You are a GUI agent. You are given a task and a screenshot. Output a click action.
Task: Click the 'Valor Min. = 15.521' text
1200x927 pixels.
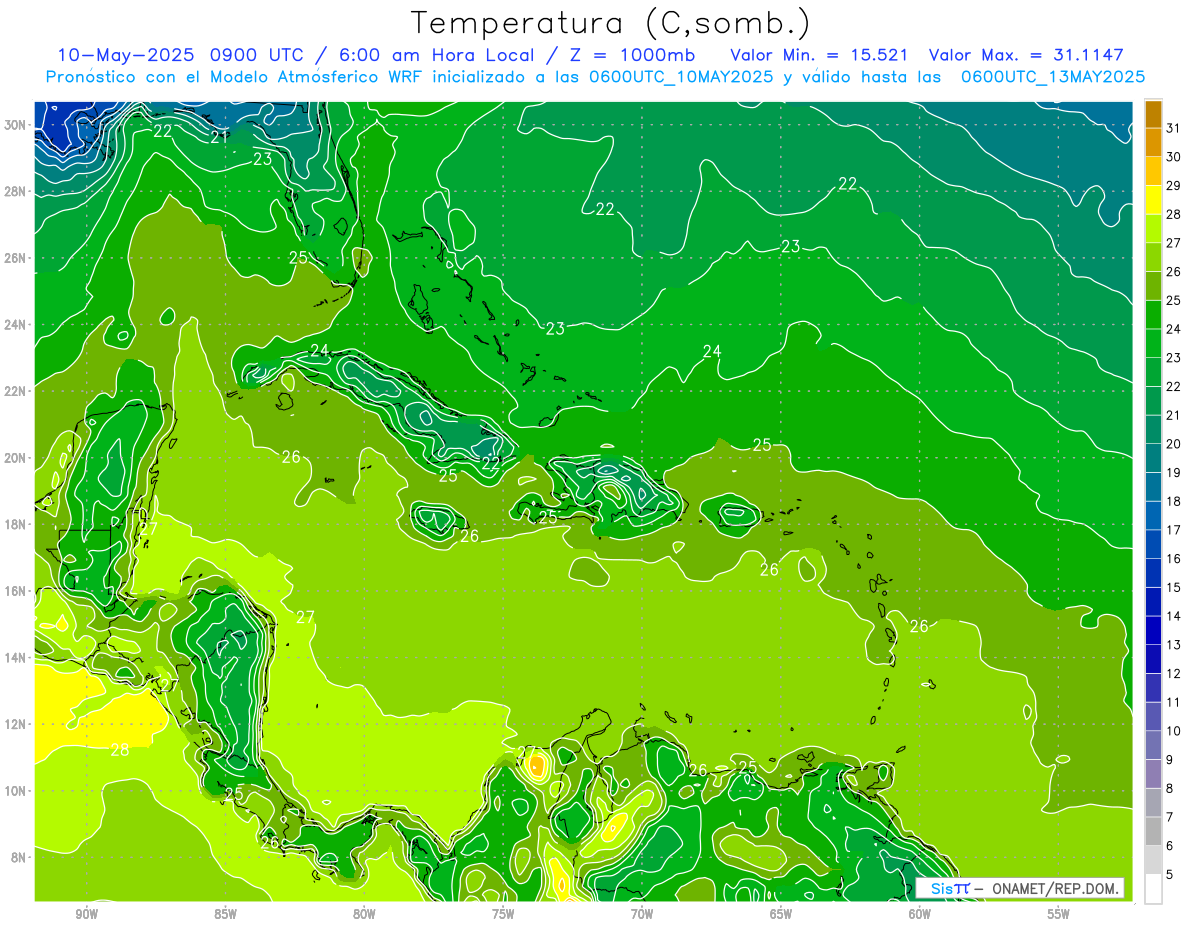pyautogui.click(x=819, y=55)
